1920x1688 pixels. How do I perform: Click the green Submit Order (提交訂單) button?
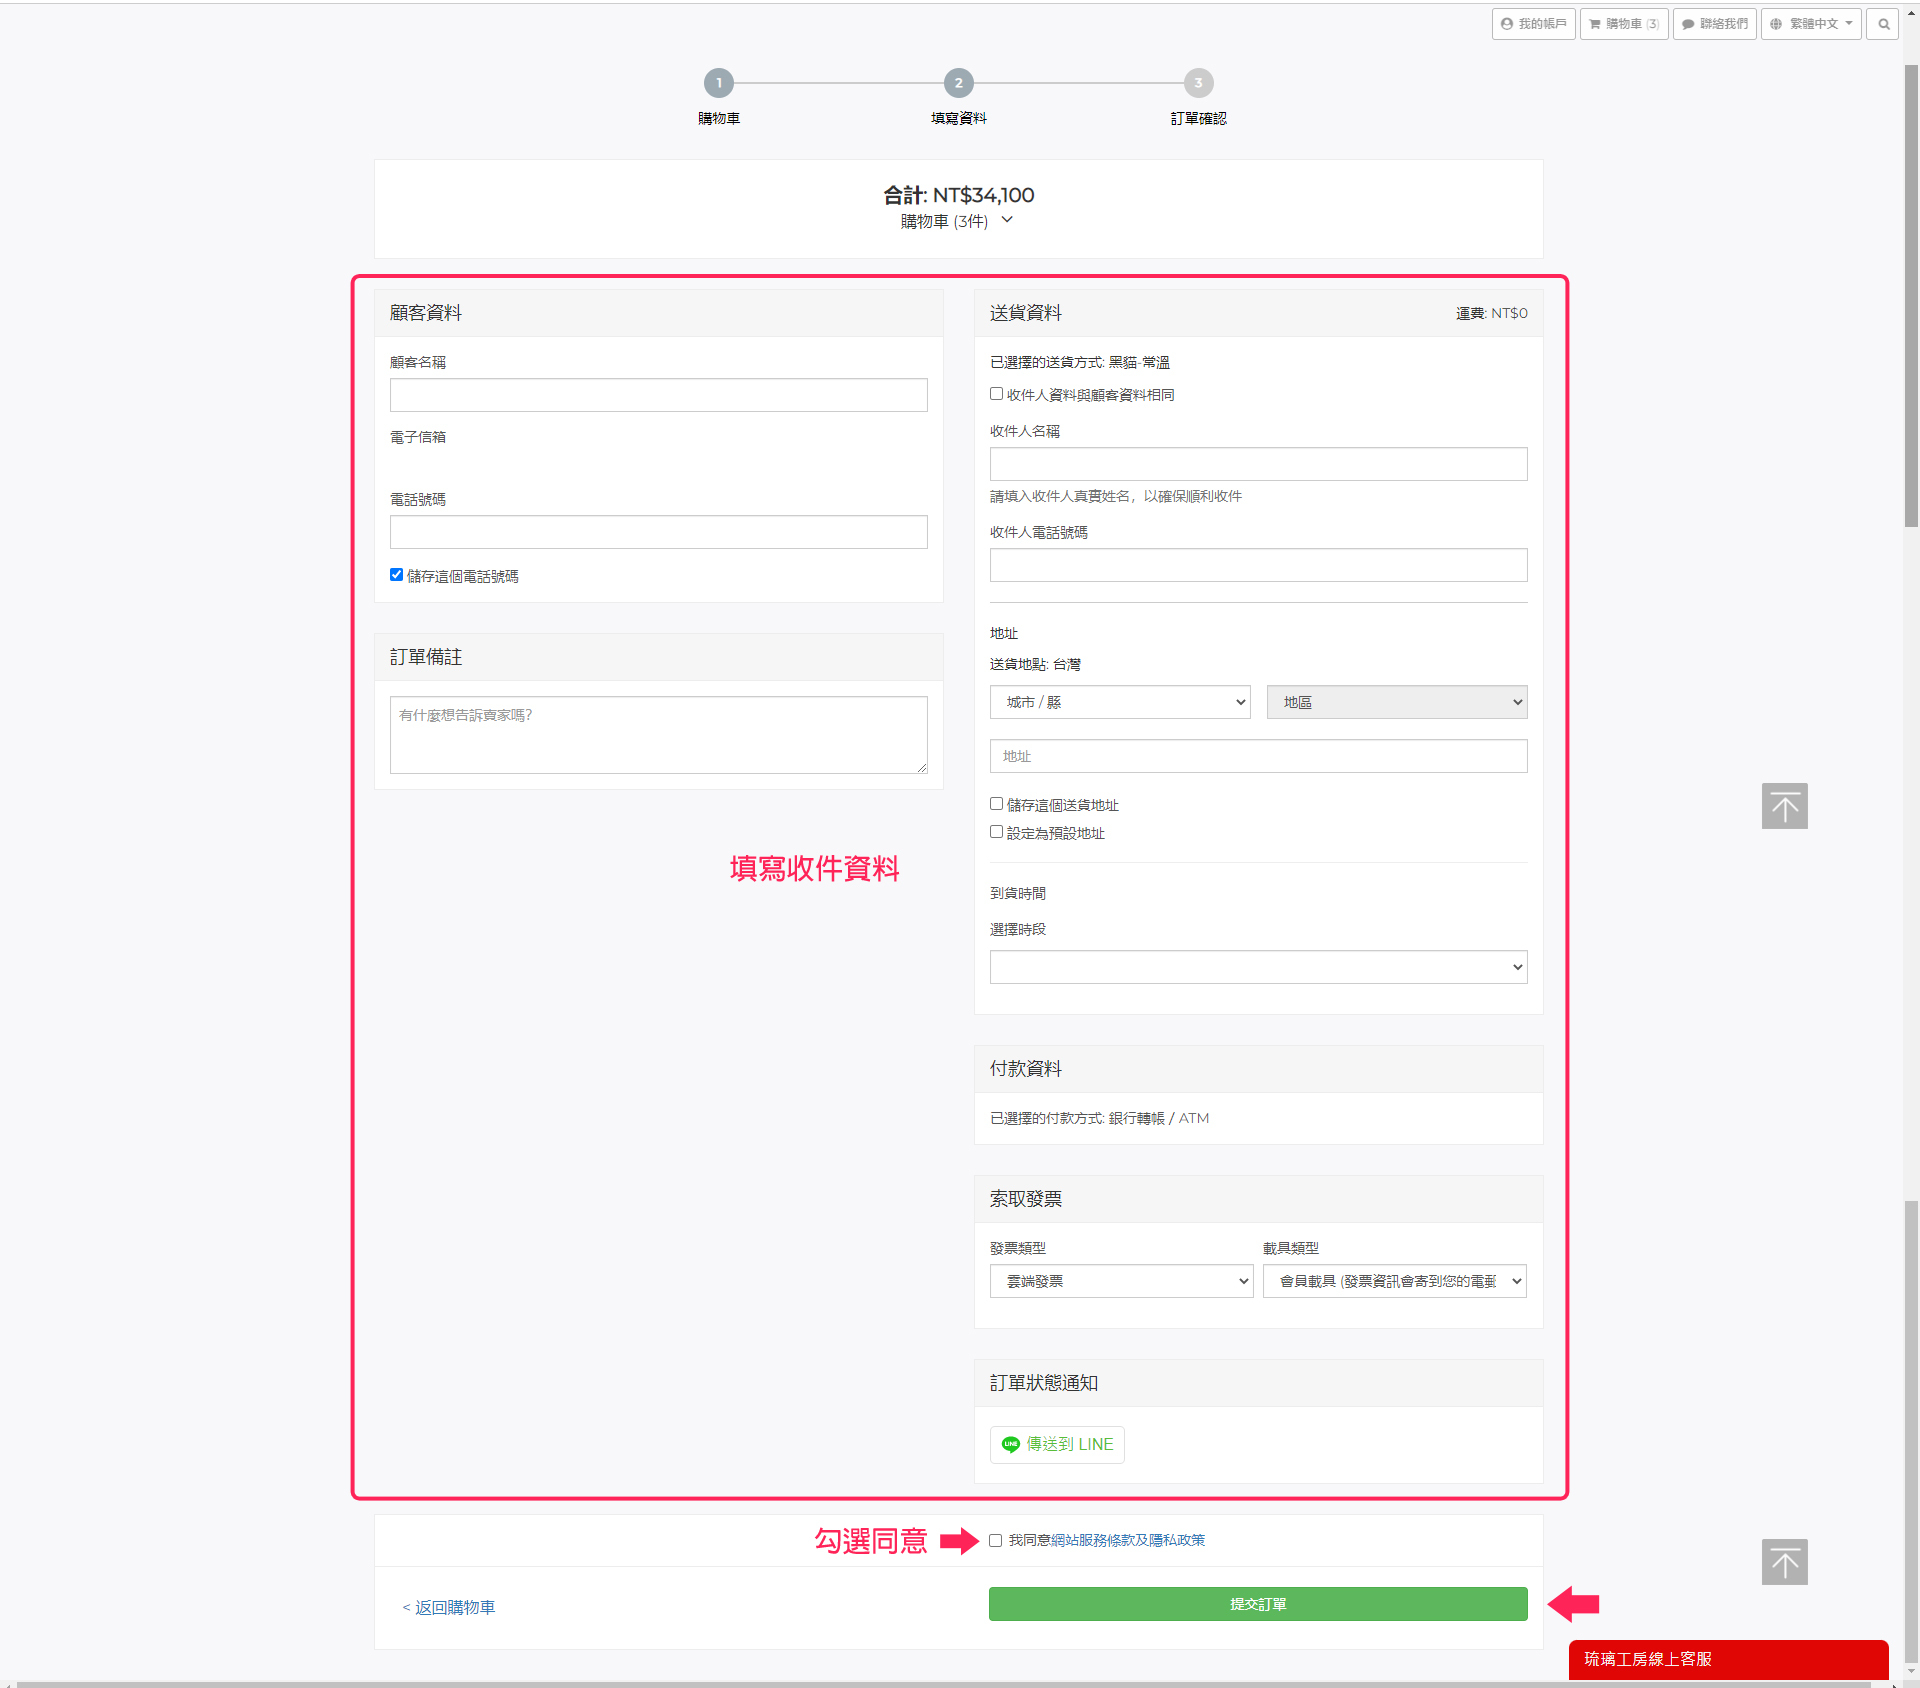point(1258,1604)
